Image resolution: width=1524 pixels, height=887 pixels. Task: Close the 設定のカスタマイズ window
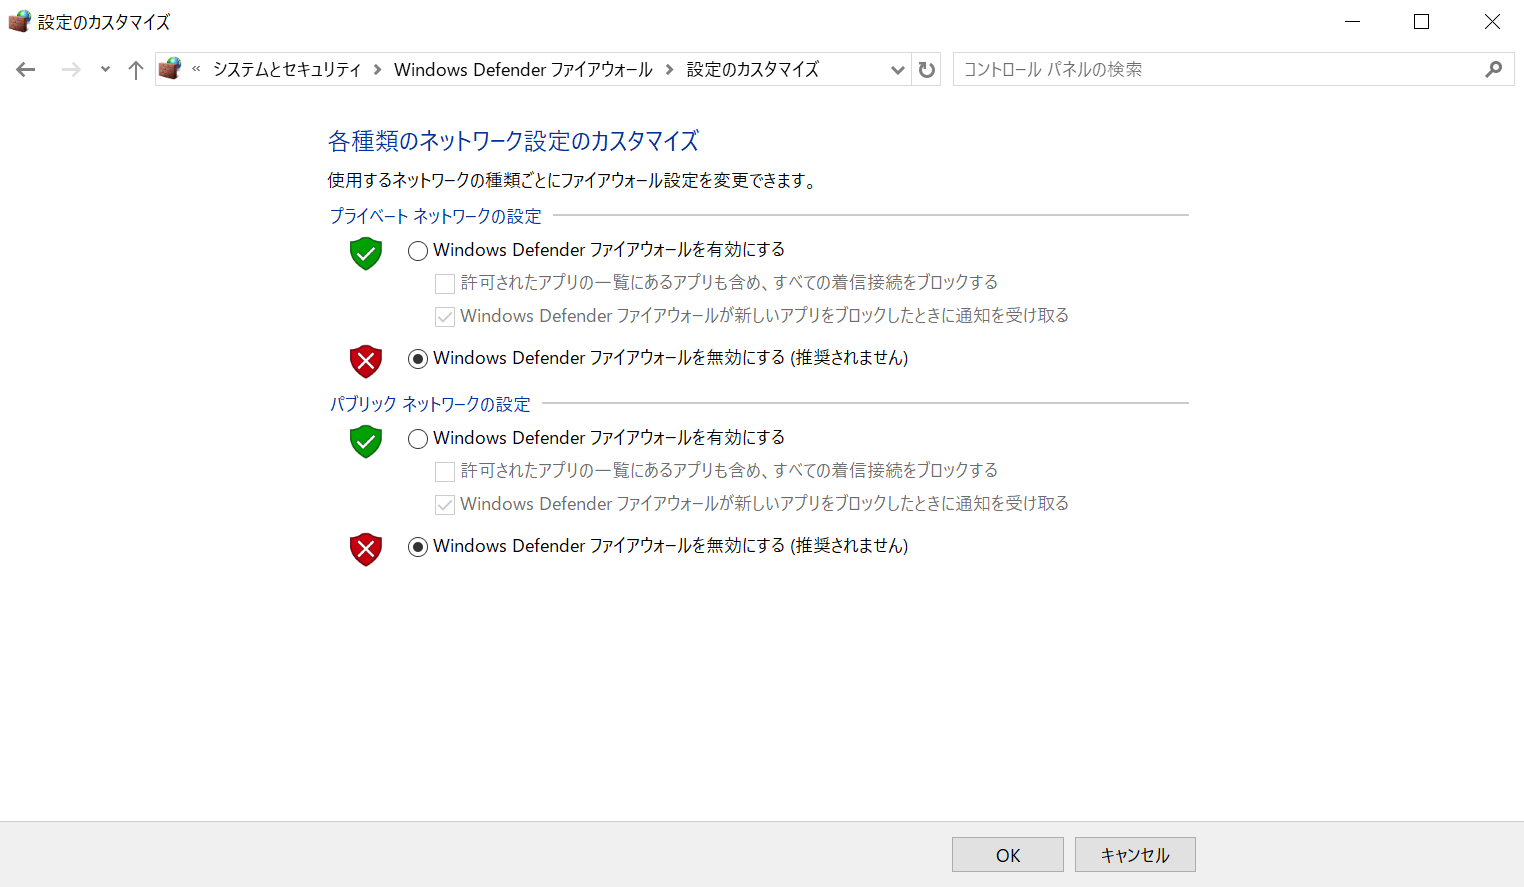pos(1492,22)
